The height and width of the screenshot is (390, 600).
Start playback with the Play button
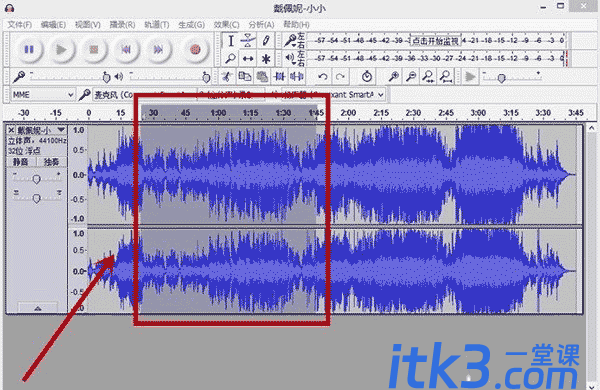(x=61, y=50)
